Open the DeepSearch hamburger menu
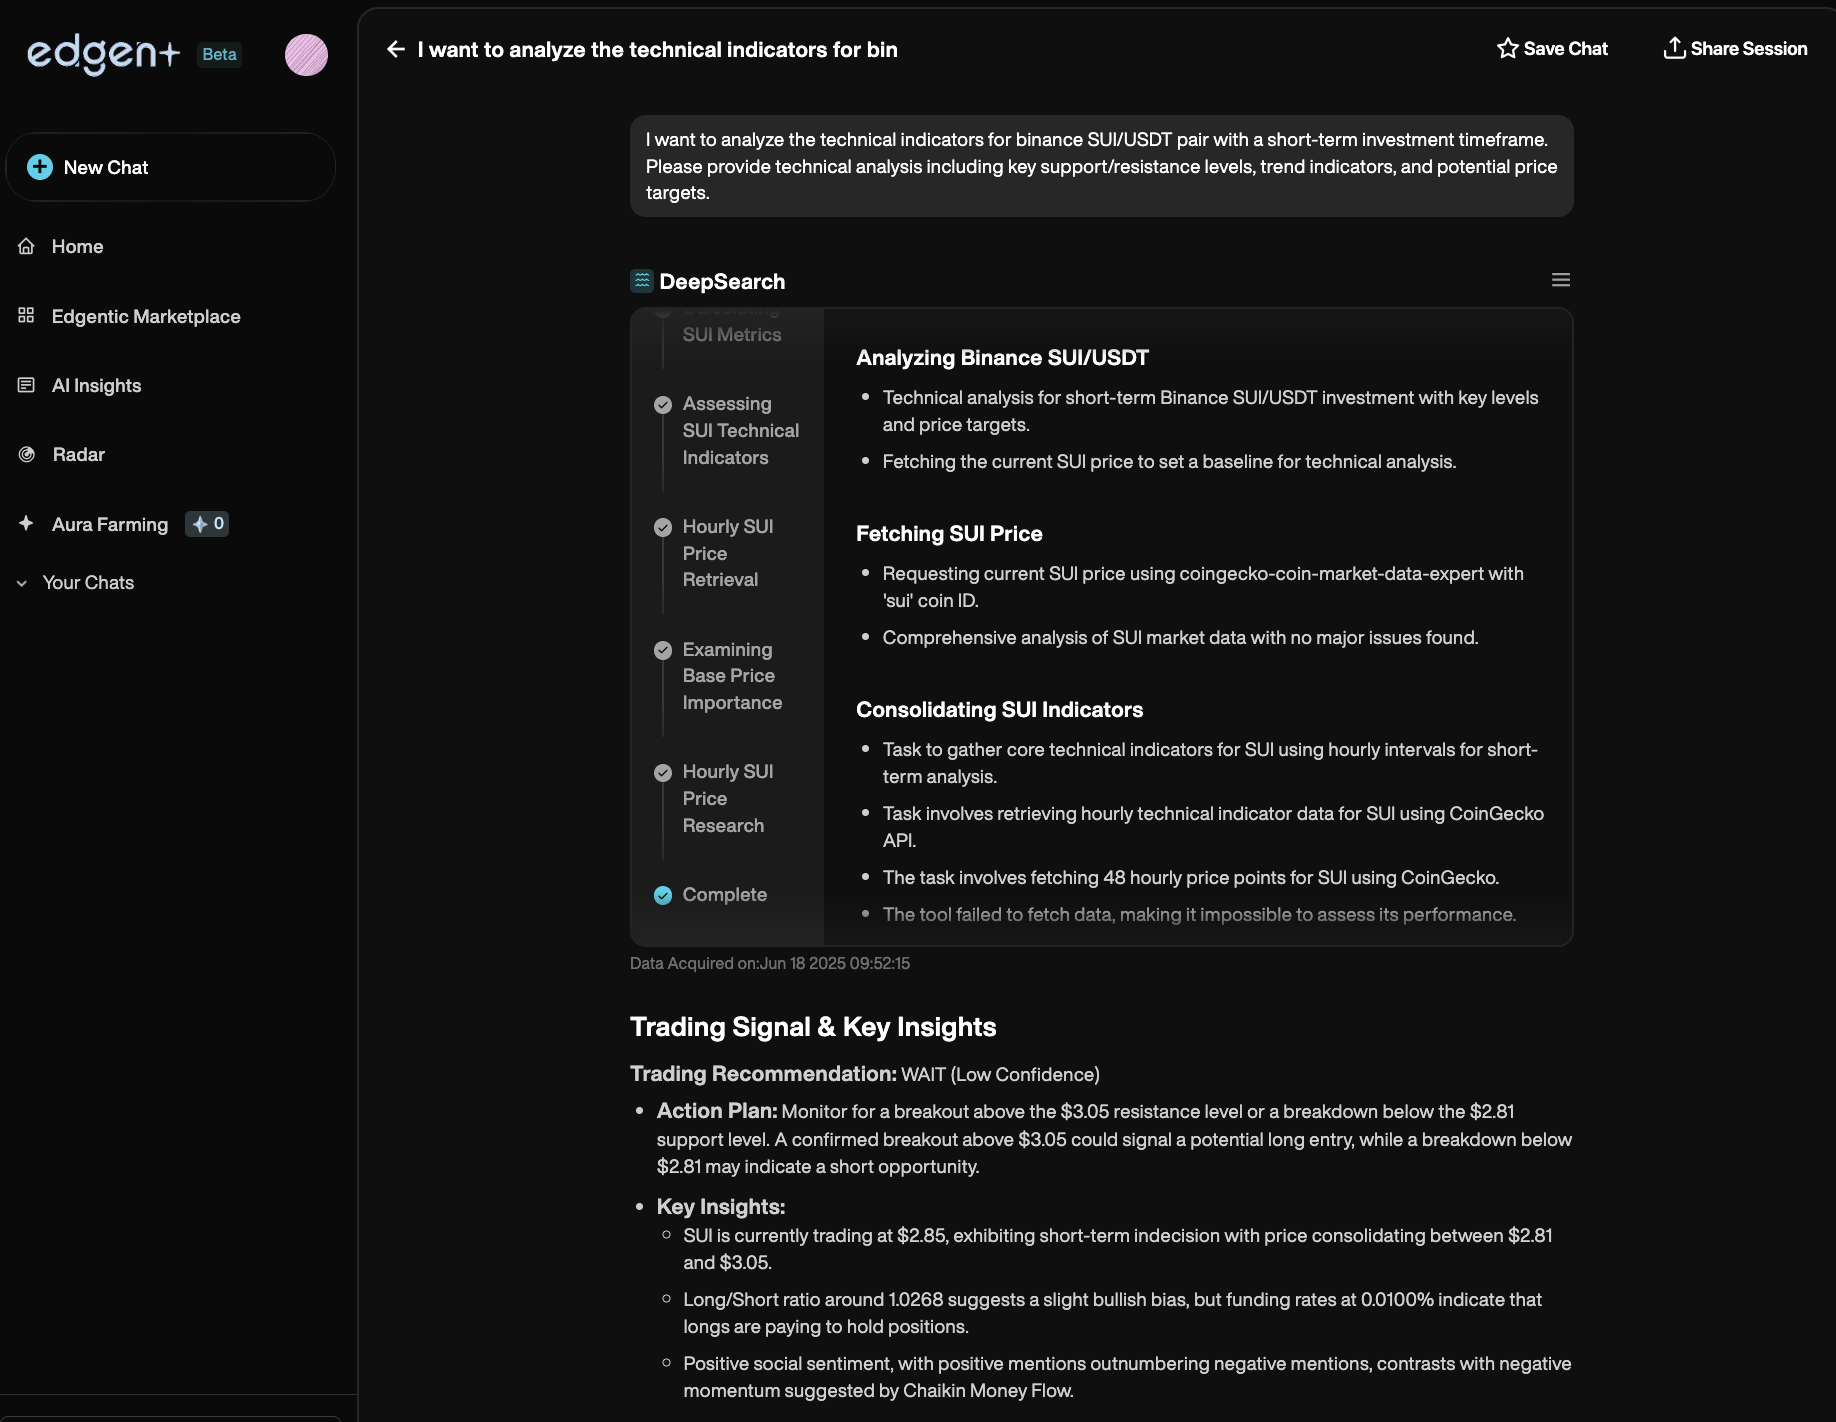Image resolution: width=1836 pixels, height=1422 pixels. tap(1560, 280)
